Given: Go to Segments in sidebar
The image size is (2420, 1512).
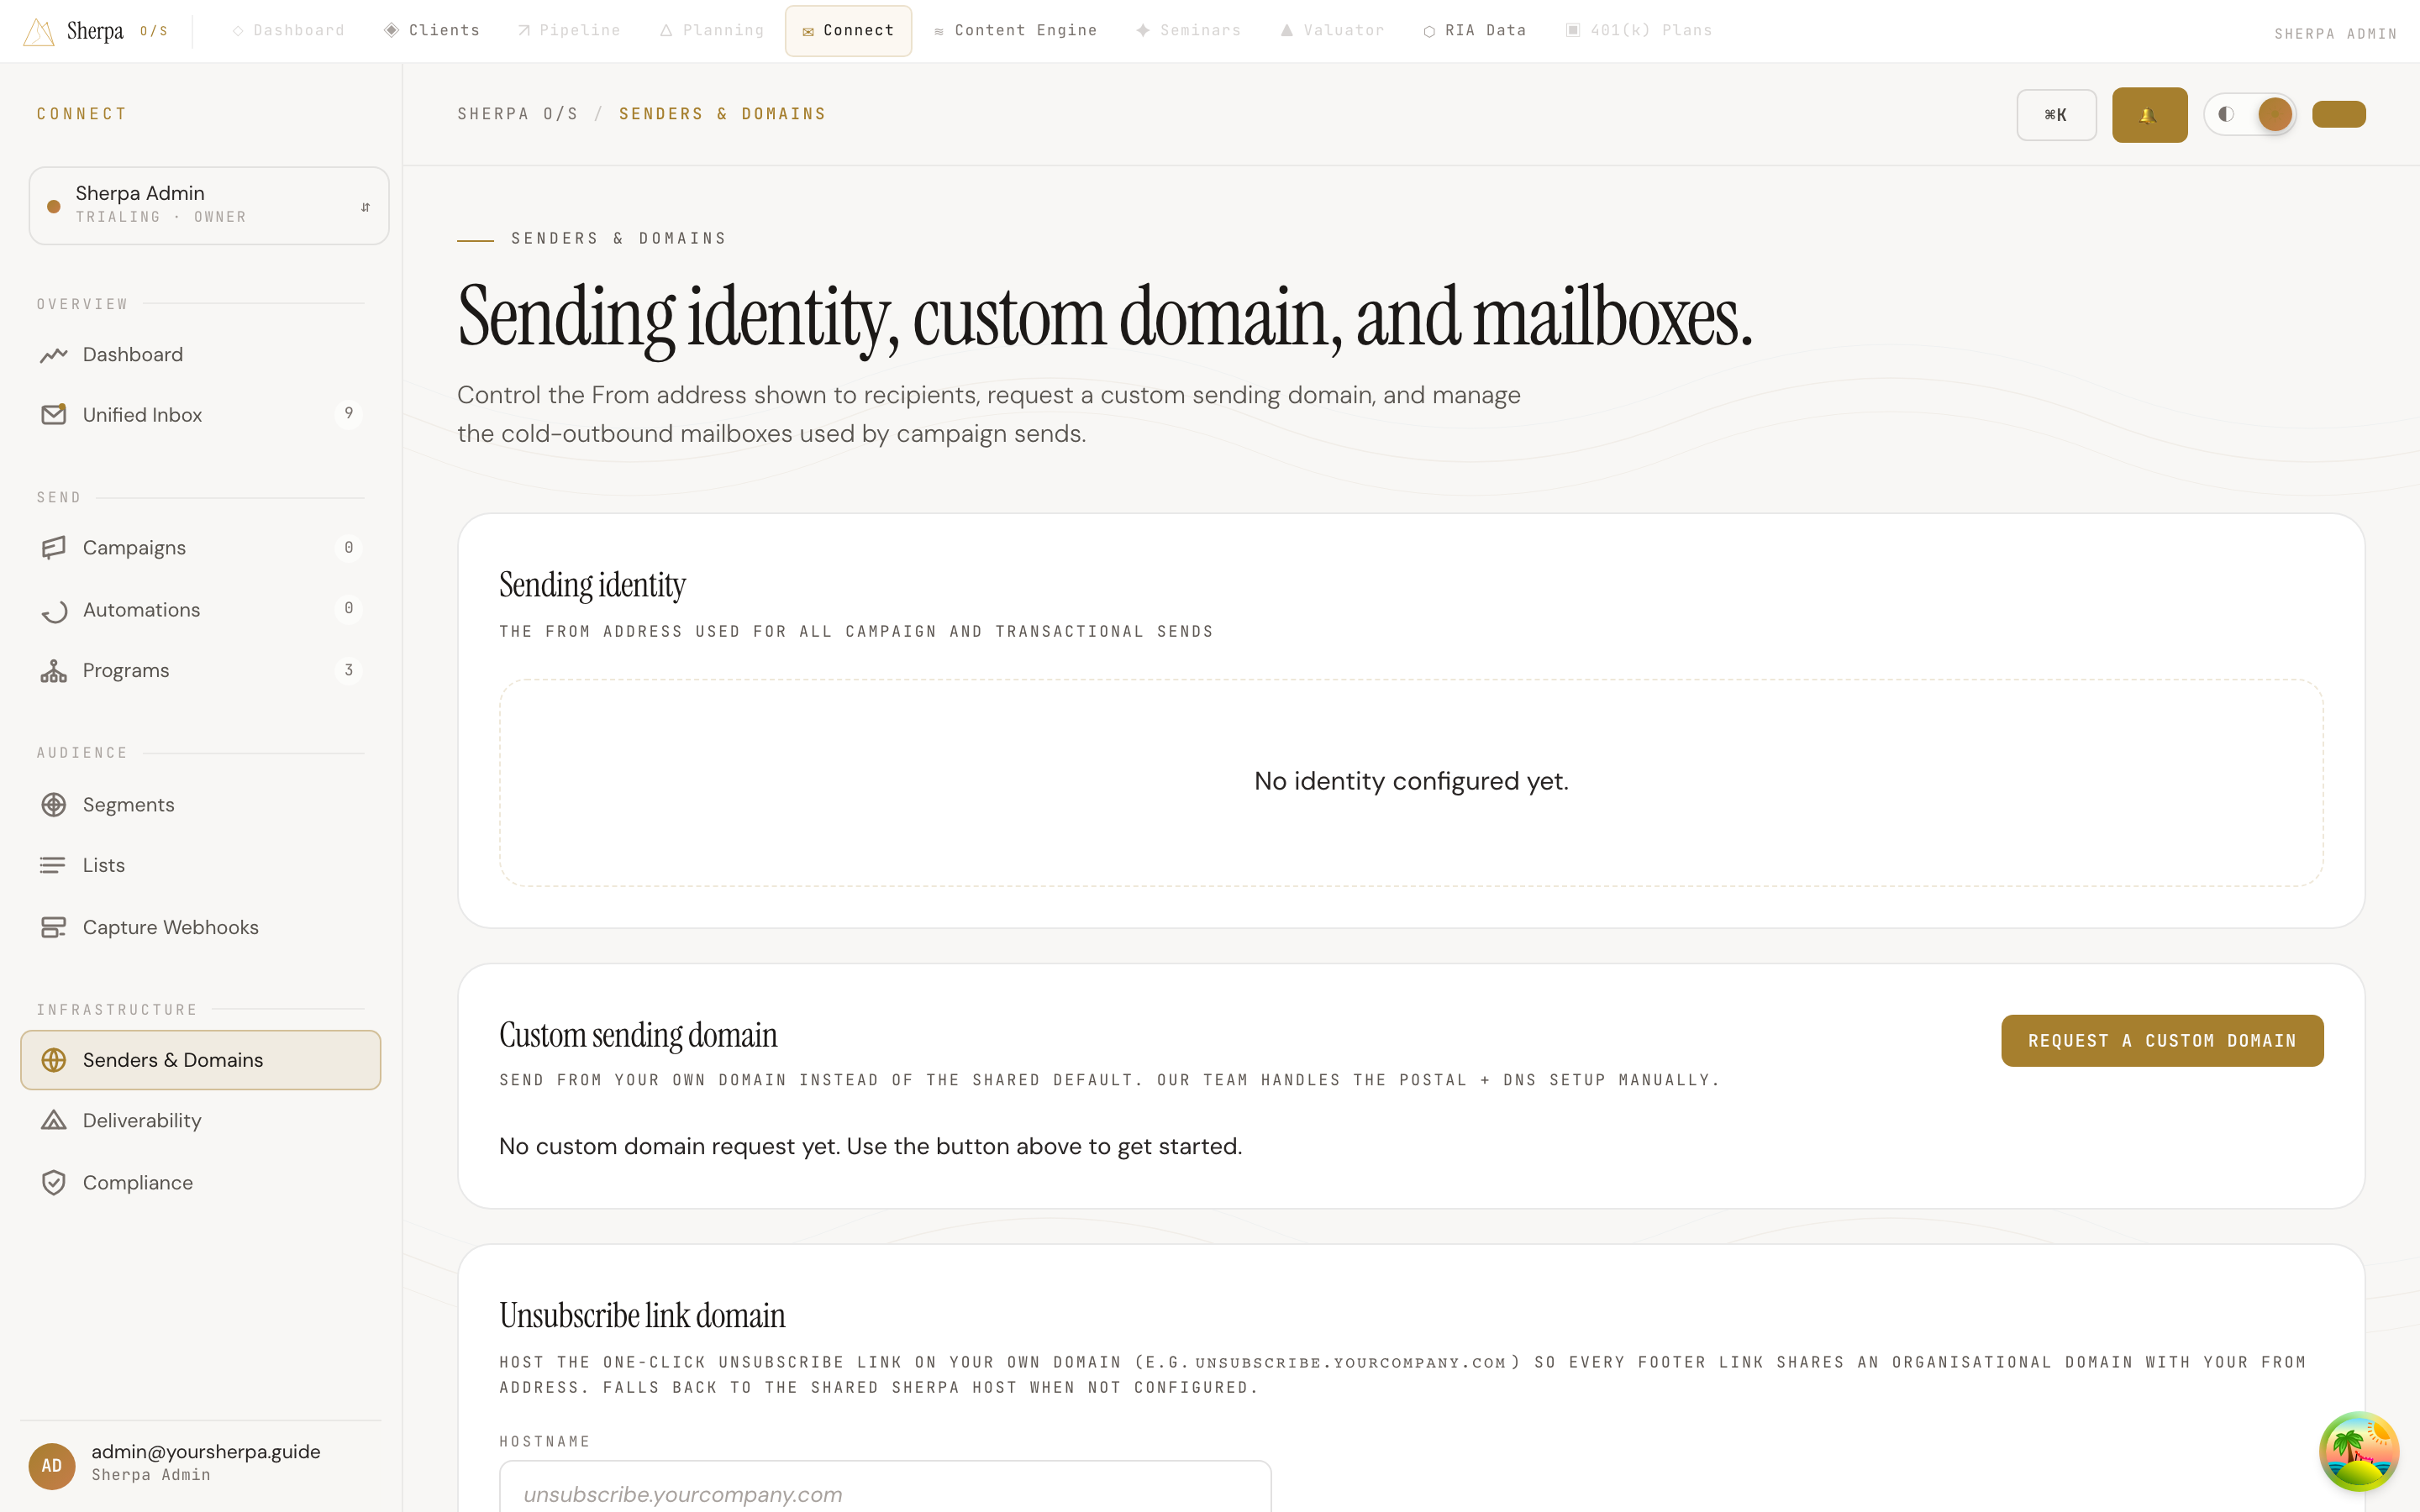Looking at the screenshot, I should click(x=200, y=805).
